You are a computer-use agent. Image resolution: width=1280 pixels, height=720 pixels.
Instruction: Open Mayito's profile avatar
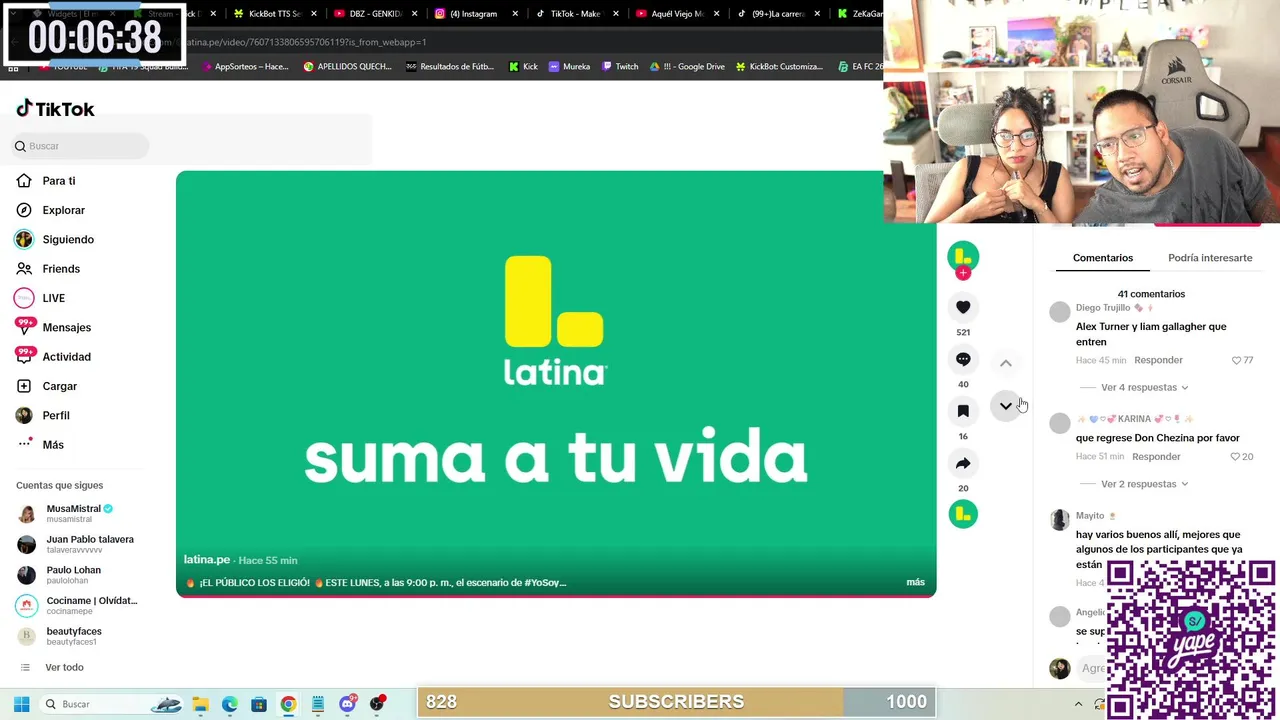pos(1060,520)
